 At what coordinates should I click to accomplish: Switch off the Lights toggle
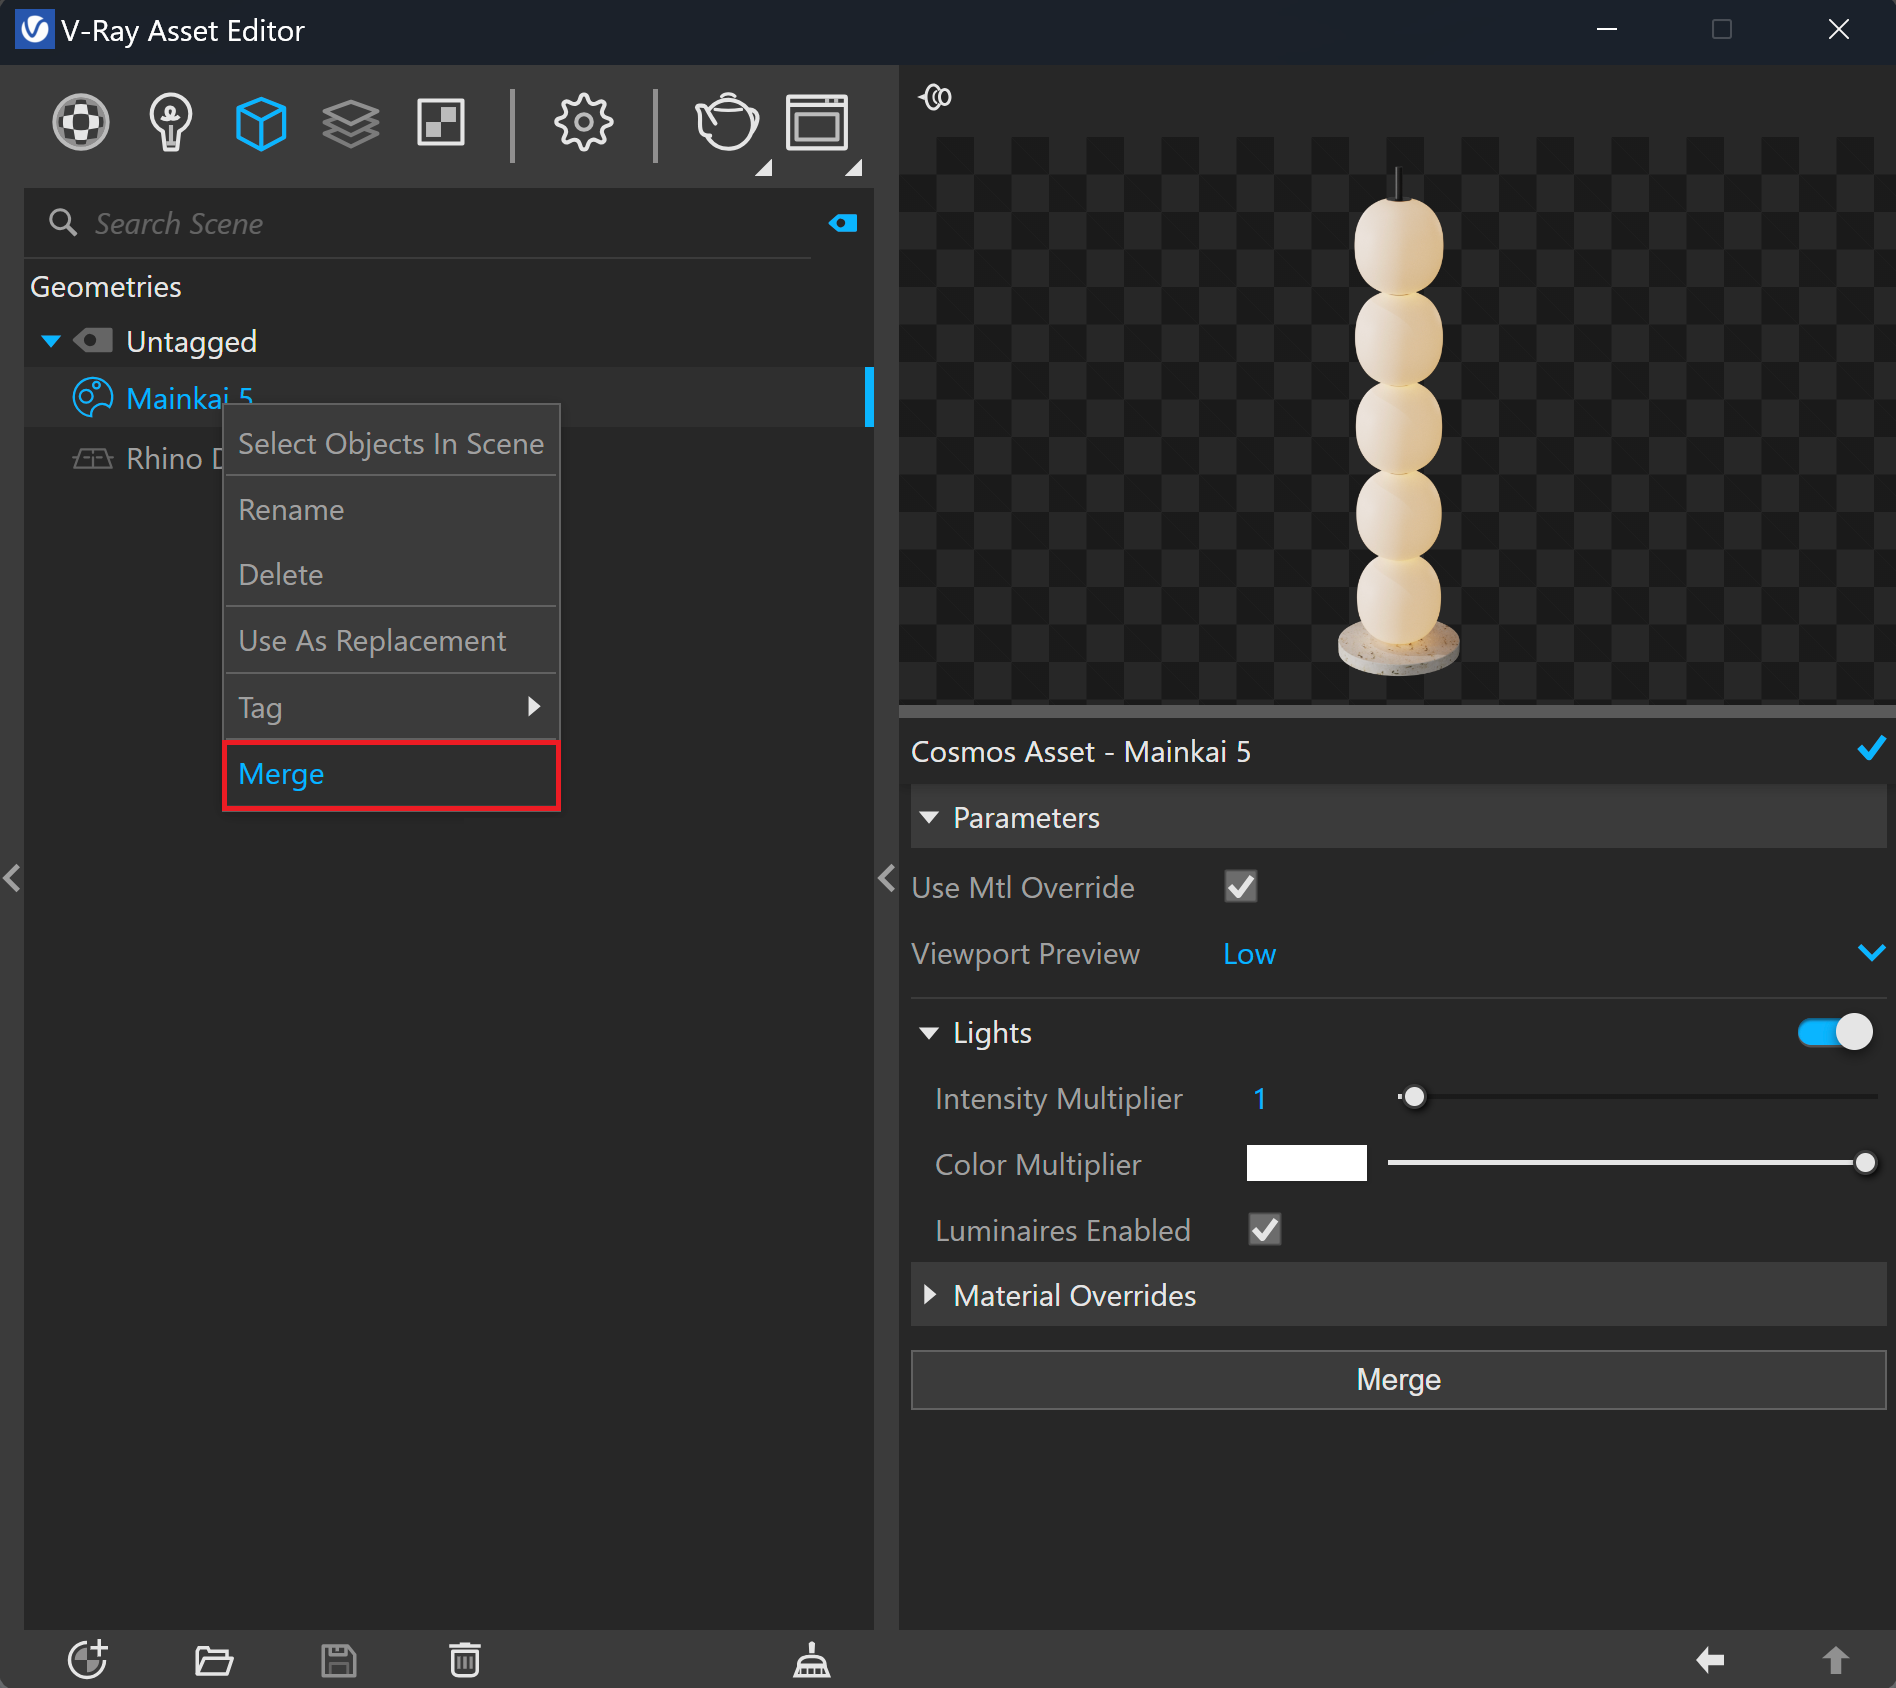1835,1032
